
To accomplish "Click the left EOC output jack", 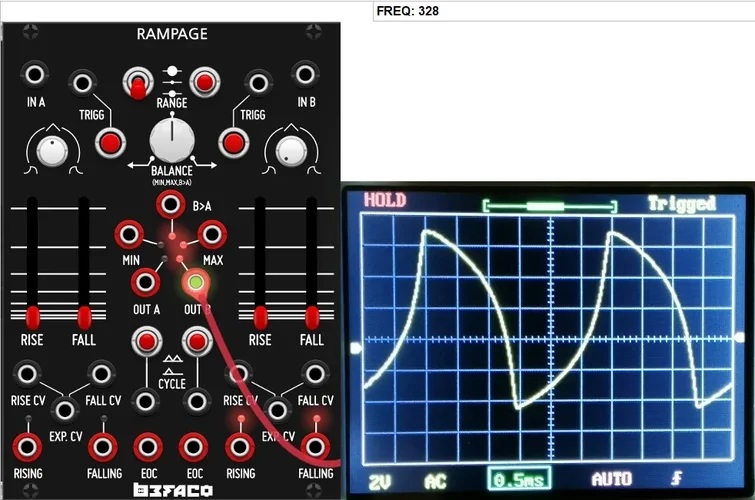I will (148, 447).
